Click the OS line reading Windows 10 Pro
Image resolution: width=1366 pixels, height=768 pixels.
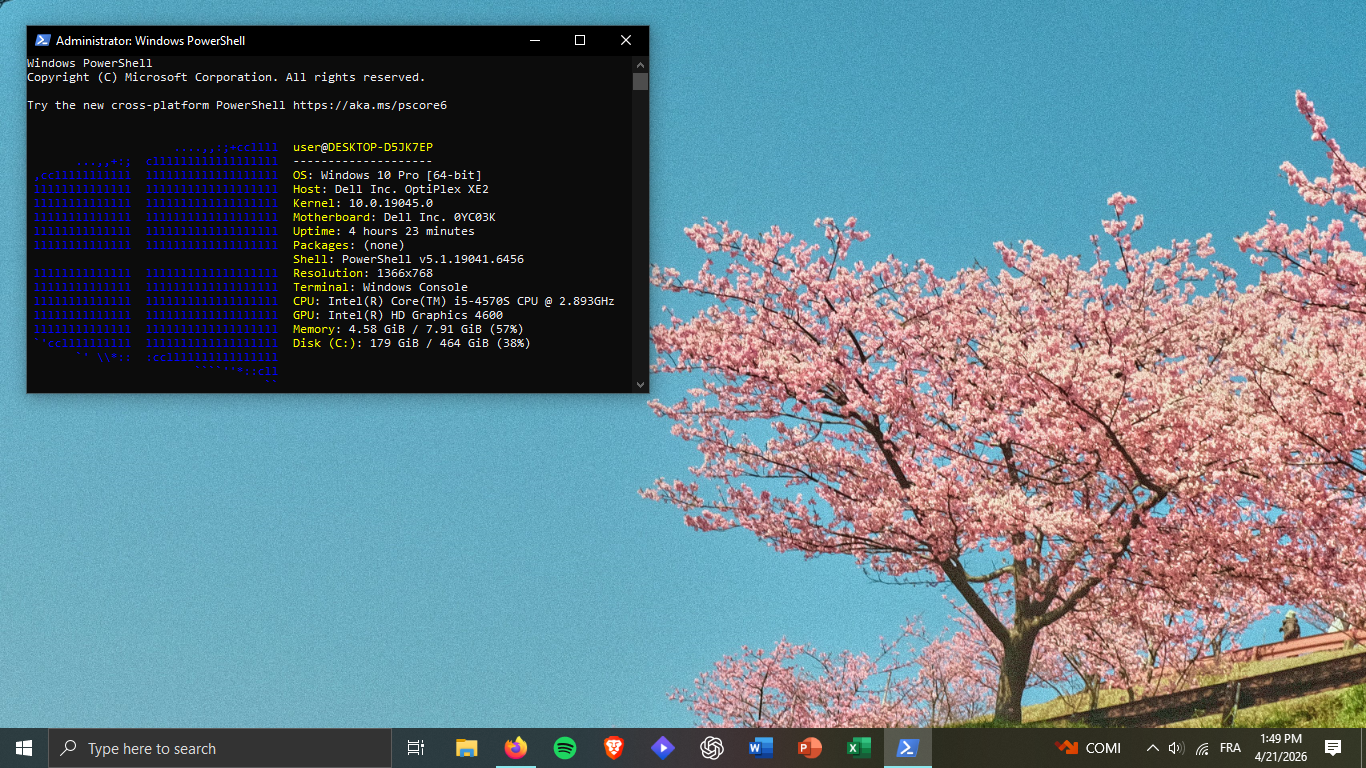387,175
